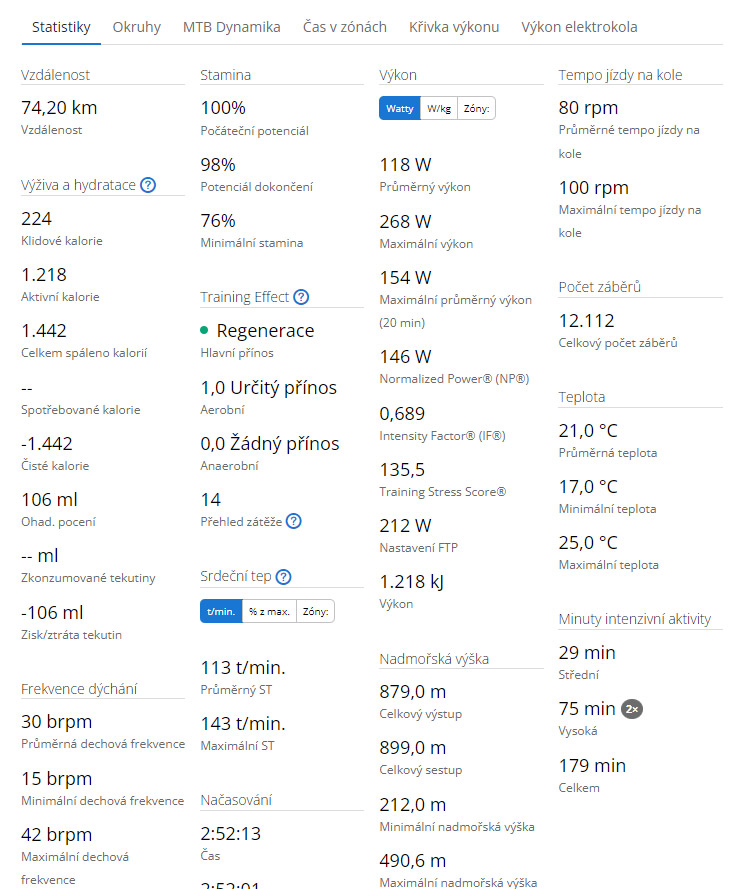Switch power display to Zóny
743x889 pixels.
pyautogui.click(x=476, y=109)
